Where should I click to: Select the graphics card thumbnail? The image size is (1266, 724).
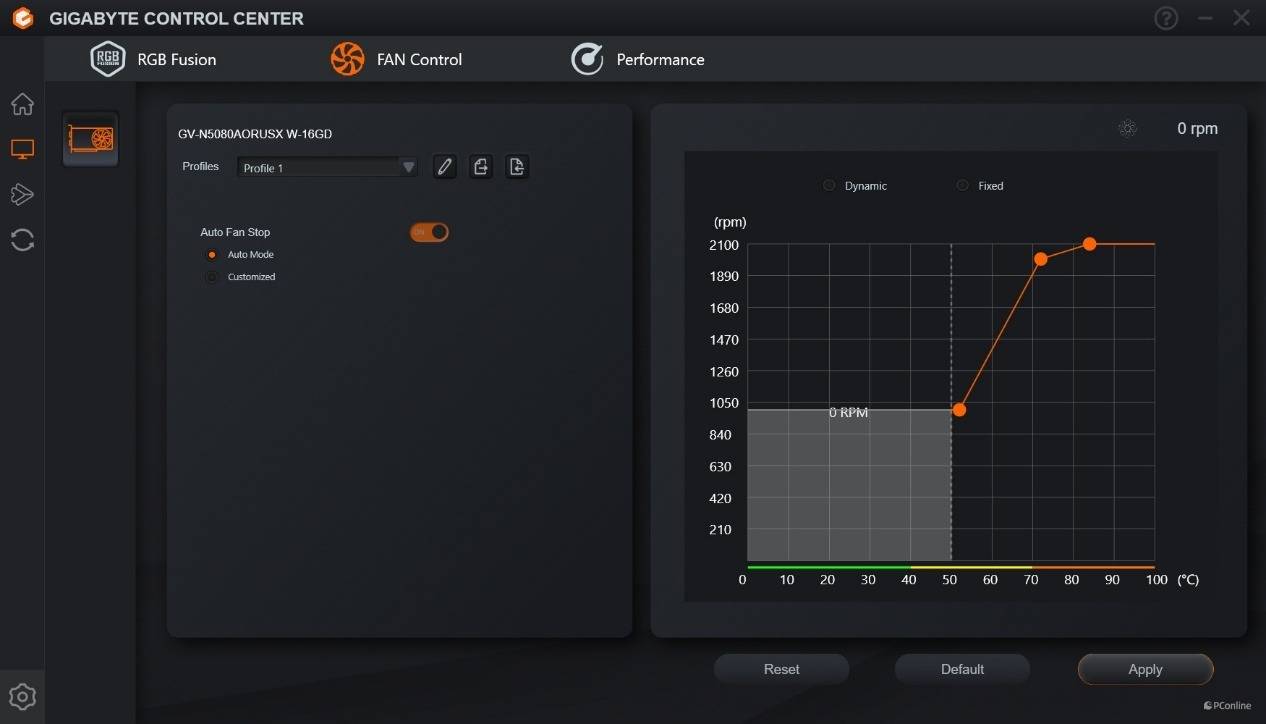[x=90, y=138]
